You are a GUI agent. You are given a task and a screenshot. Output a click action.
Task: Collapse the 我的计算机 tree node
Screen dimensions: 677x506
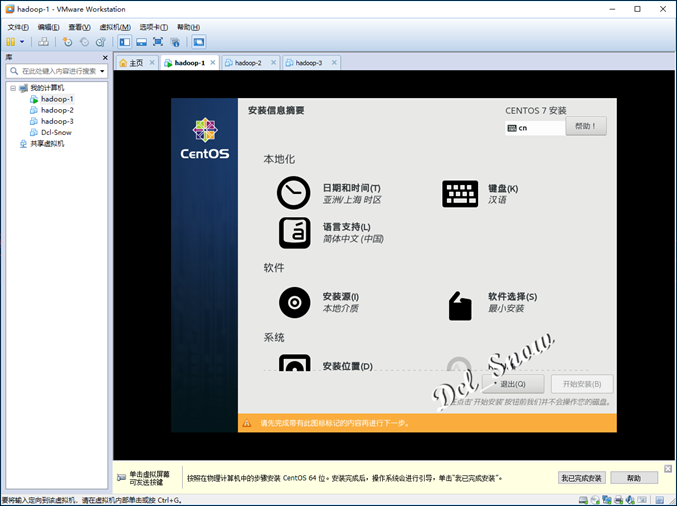point(13,88)
